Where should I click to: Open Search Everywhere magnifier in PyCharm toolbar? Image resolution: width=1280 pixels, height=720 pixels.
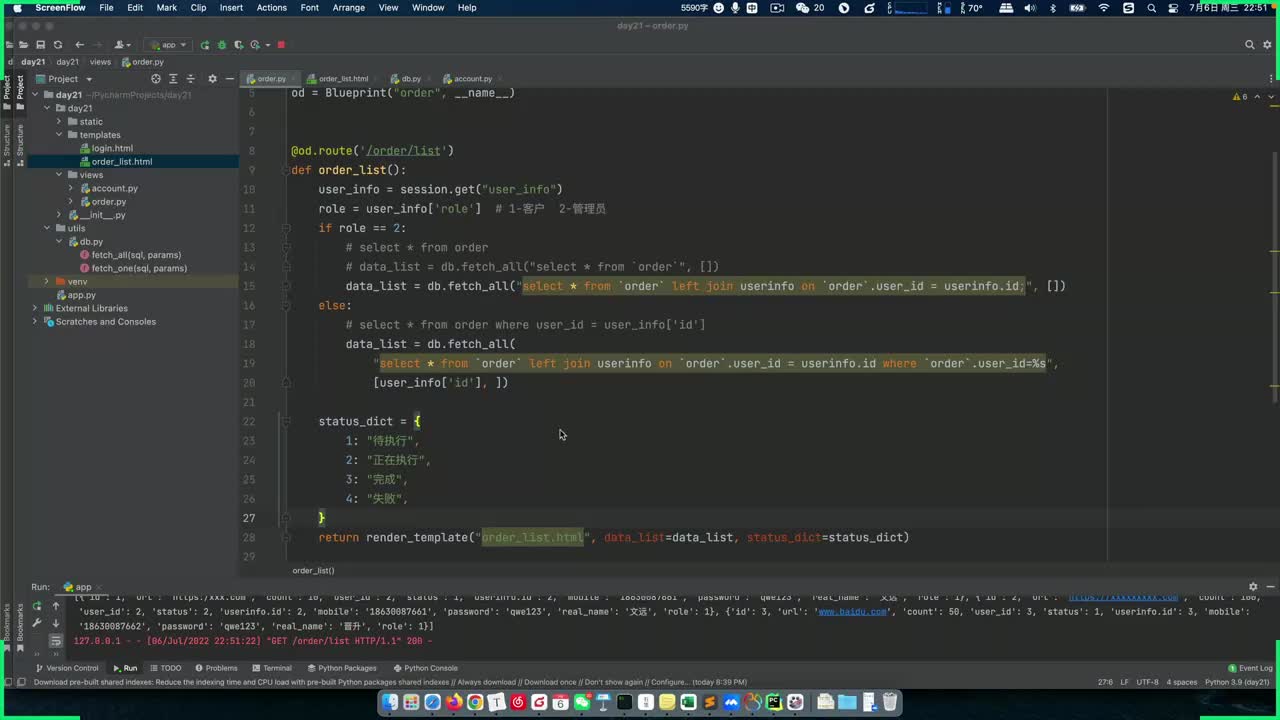coord(1249,45)
